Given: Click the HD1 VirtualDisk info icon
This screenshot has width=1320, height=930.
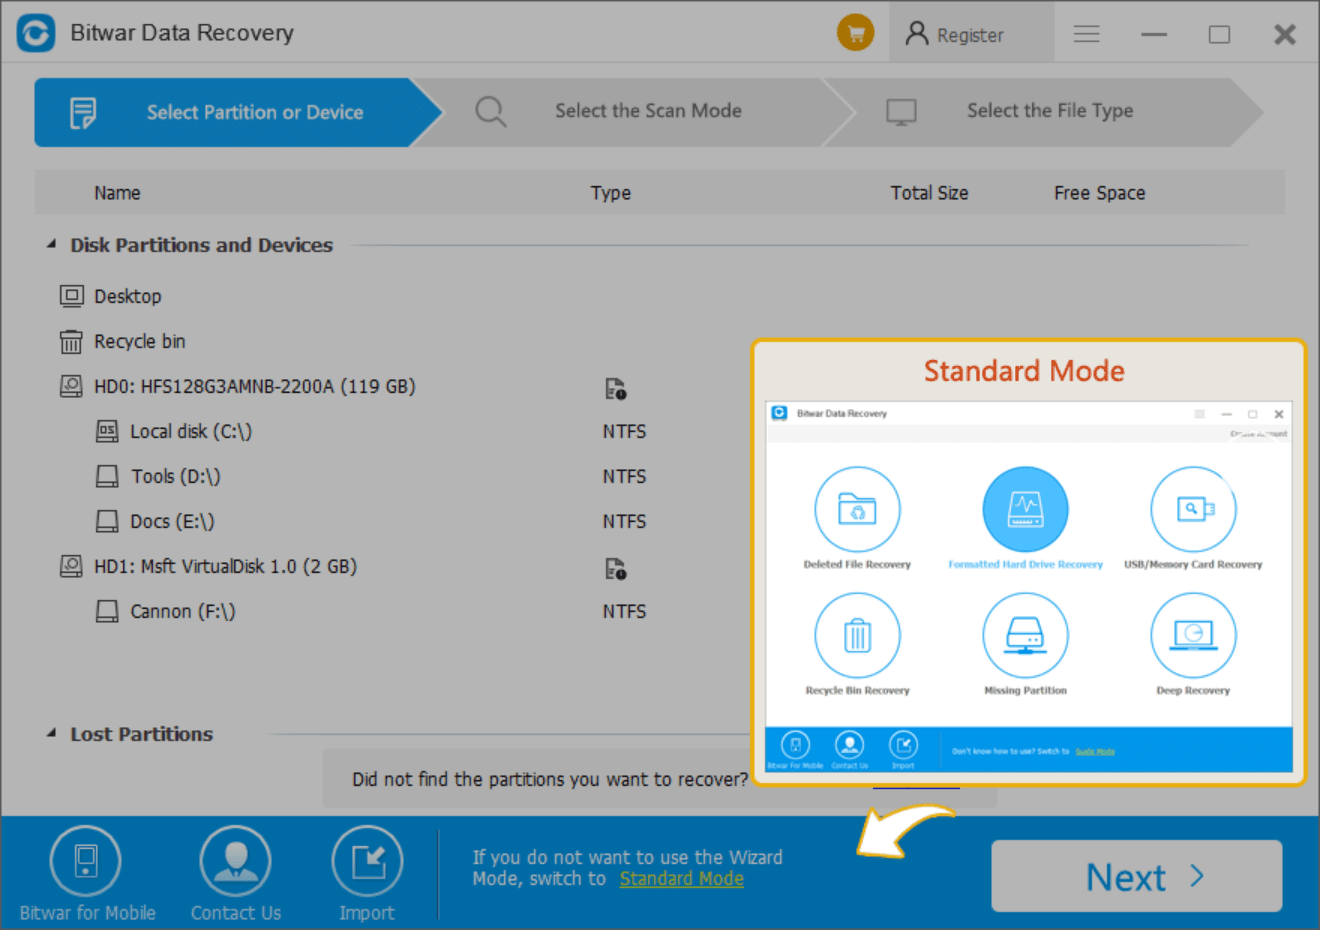Looking at the screenshot, I should tap(615, 569).
